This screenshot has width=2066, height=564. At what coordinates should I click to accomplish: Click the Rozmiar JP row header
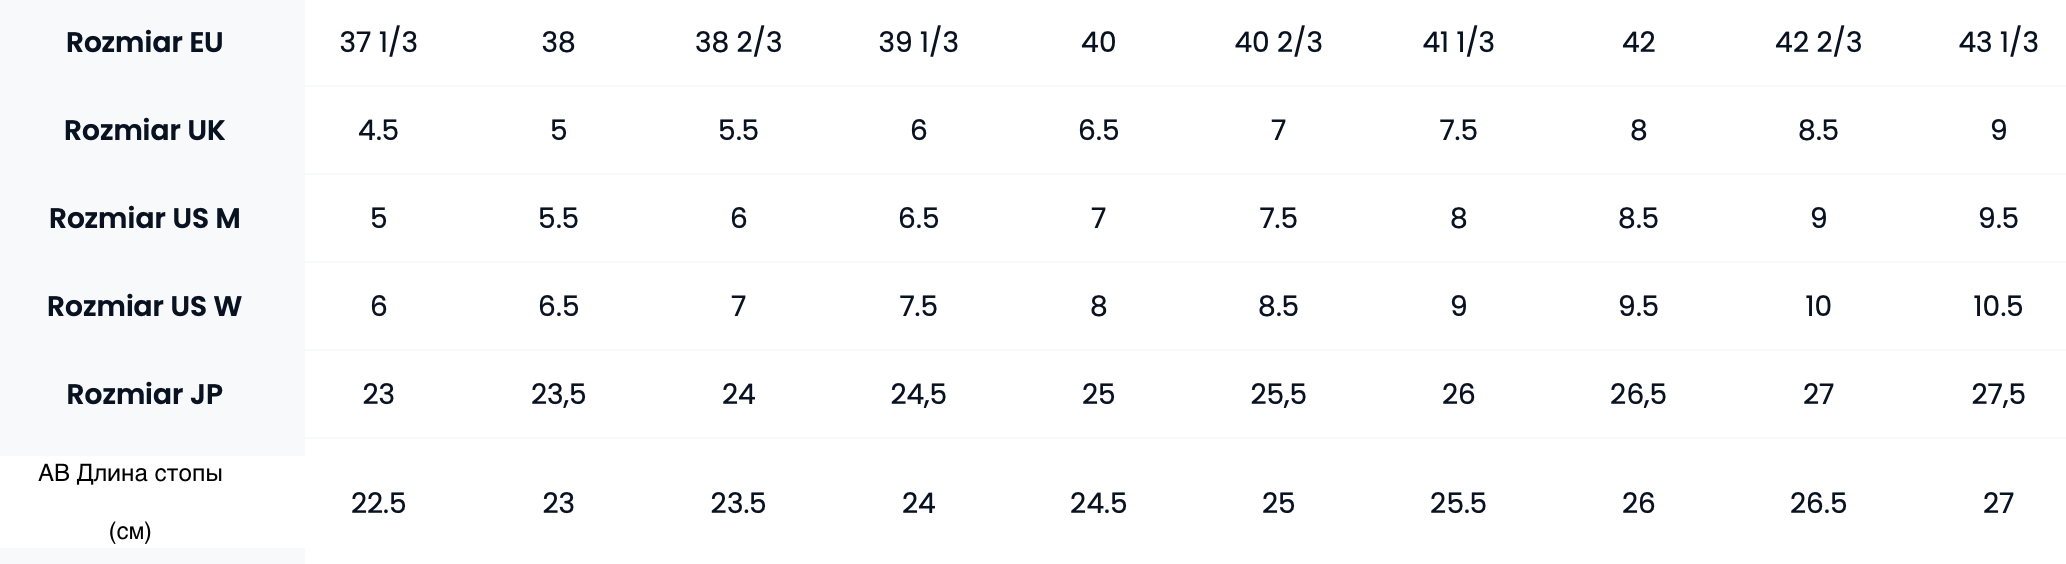[144, 394]
